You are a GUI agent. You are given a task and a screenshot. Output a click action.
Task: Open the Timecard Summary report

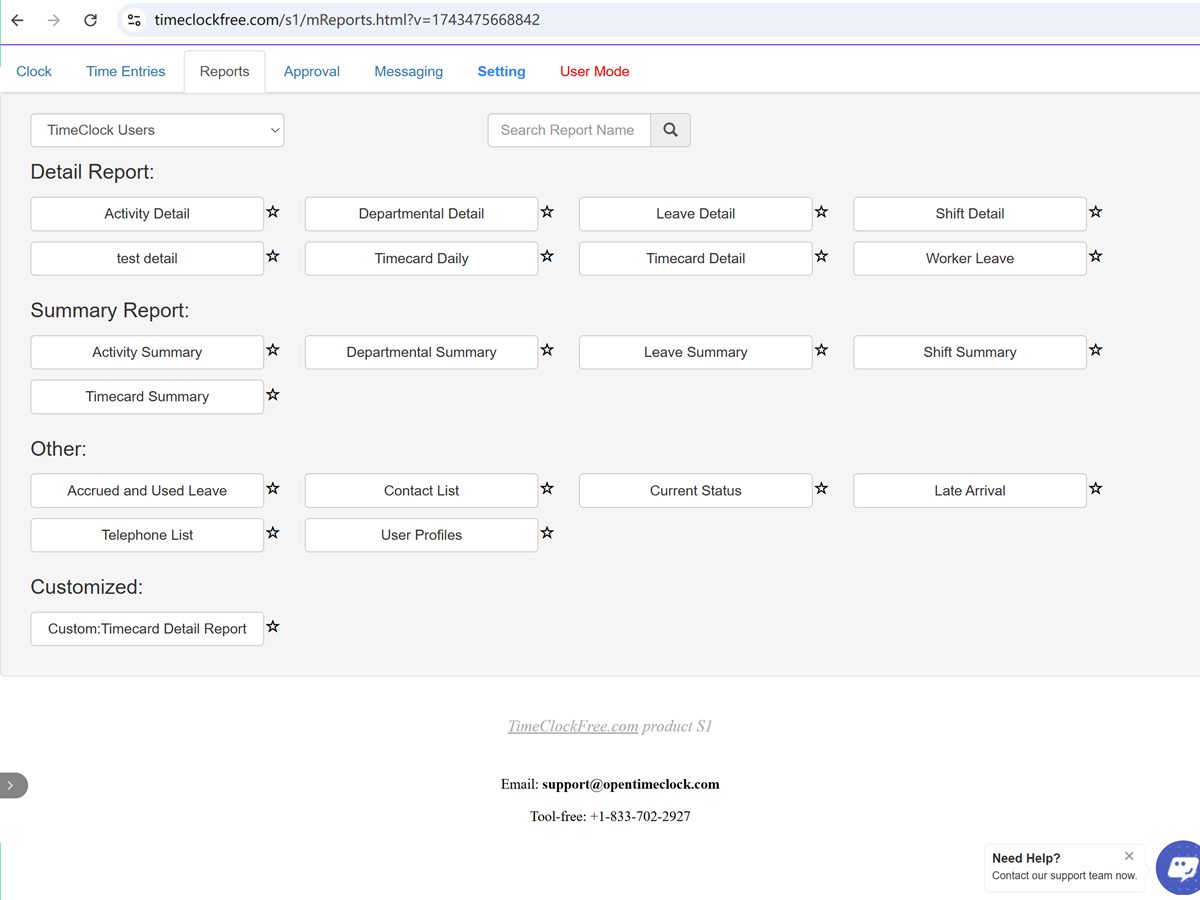pos(147,397)
